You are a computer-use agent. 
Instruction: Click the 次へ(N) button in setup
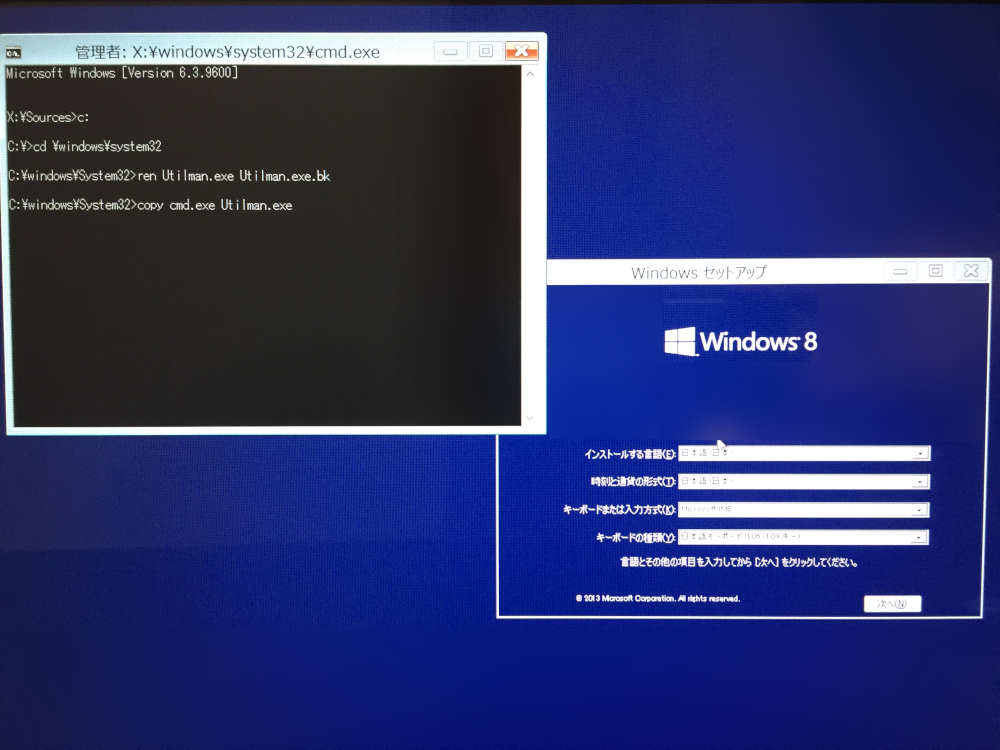(892, 604)
